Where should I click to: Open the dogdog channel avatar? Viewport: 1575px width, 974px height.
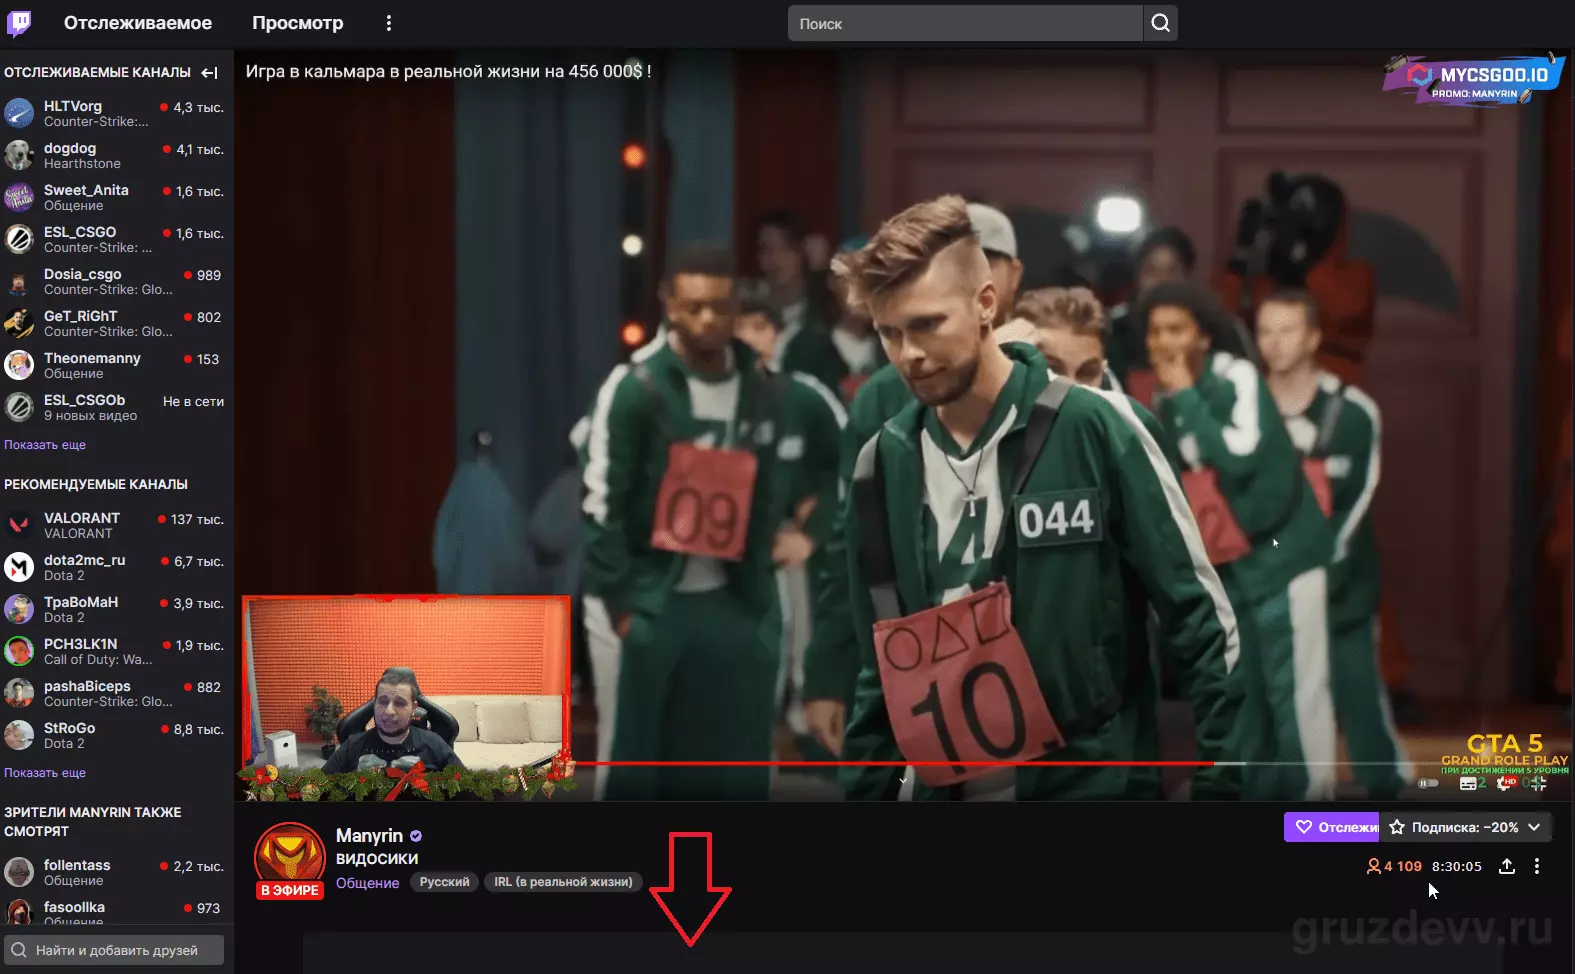pyautogui.click(x=19, y=155)
